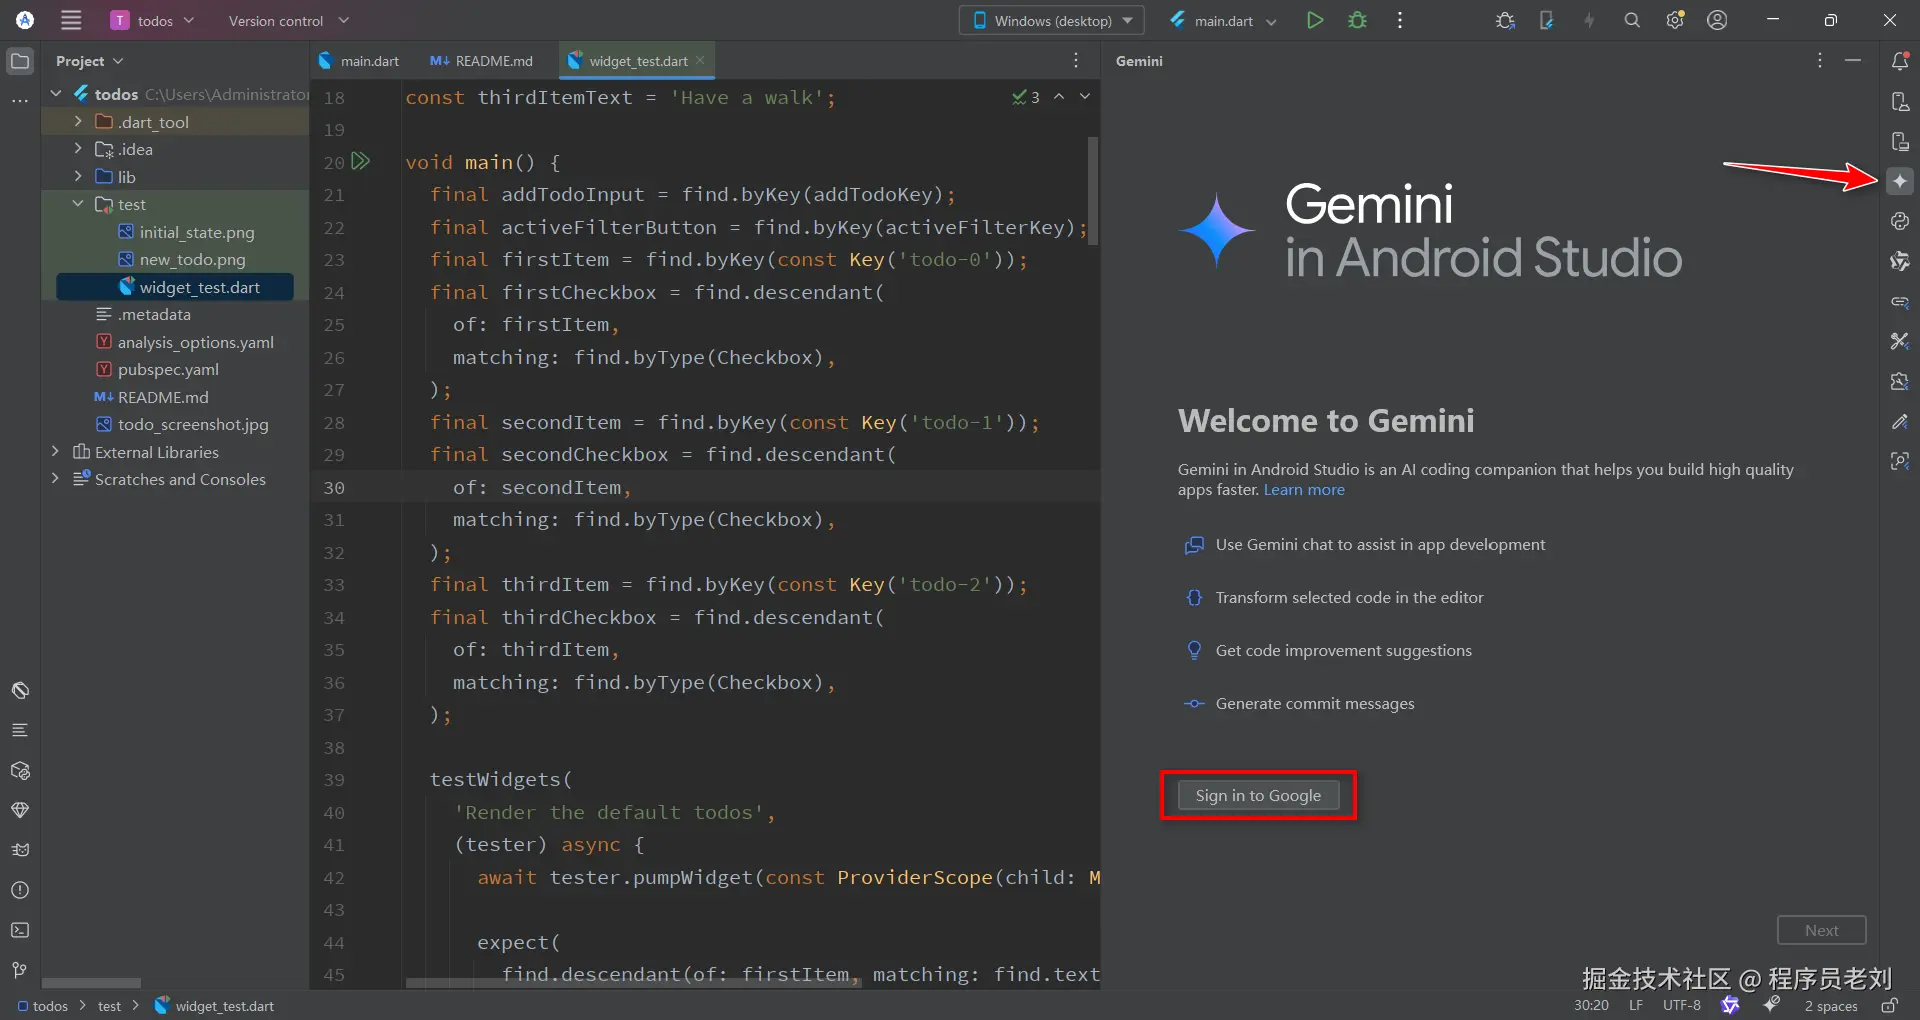Click the run gutter icon beside main()

click(x=361, y=161)
